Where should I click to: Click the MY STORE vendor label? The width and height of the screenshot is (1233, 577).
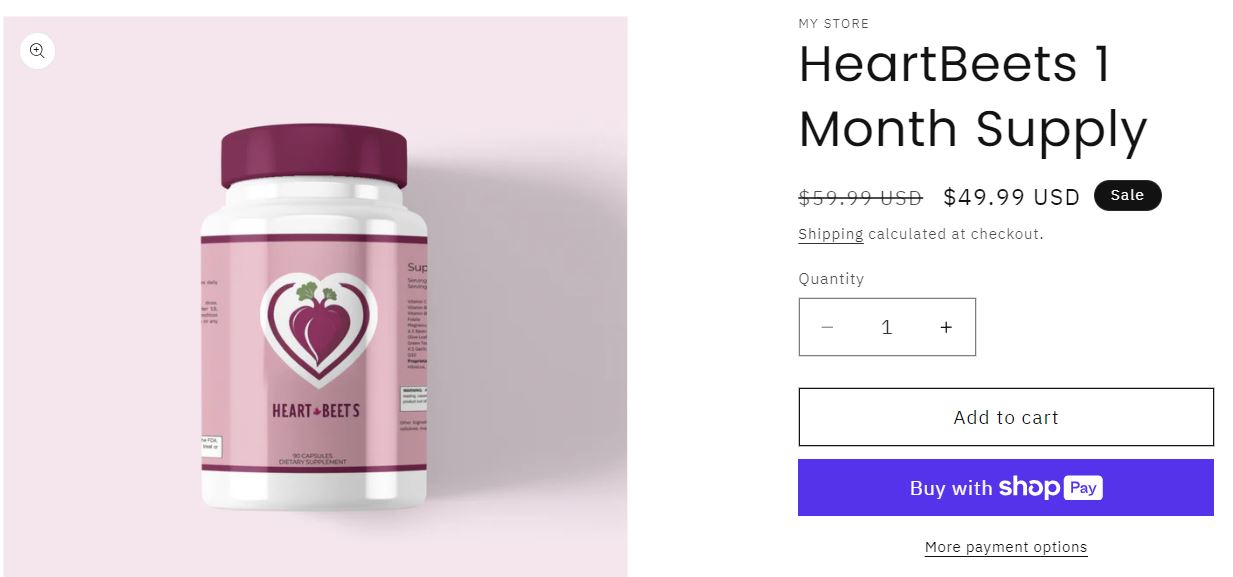pyautogui.click(x=834, y=23)
